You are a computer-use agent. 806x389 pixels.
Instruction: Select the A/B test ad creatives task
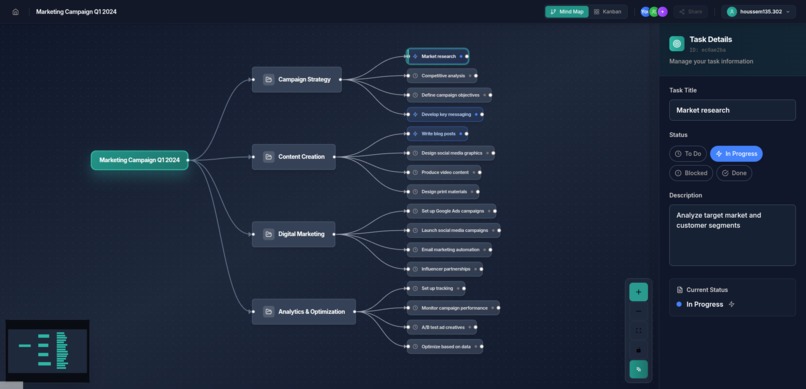point(442,327)
